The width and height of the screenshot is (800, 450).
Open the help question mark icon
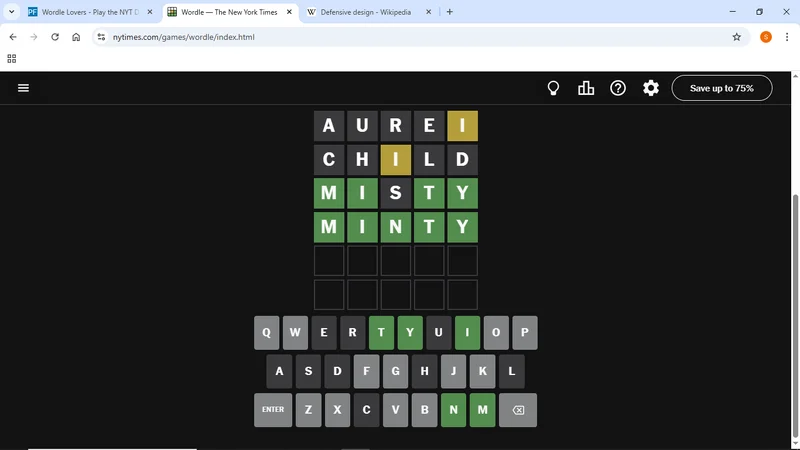click(618, 88)
